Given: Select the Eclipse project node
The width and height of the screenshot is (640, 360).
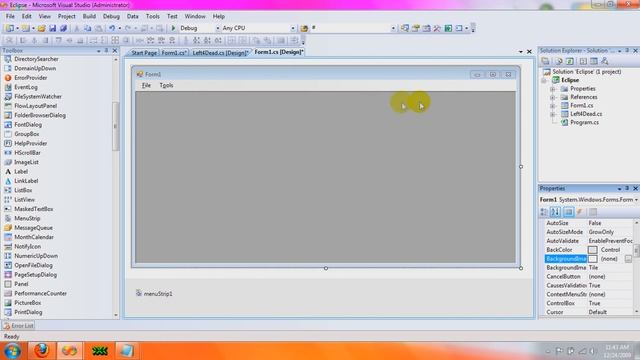Looking at the screenshot, I should (x=570, y=80).
